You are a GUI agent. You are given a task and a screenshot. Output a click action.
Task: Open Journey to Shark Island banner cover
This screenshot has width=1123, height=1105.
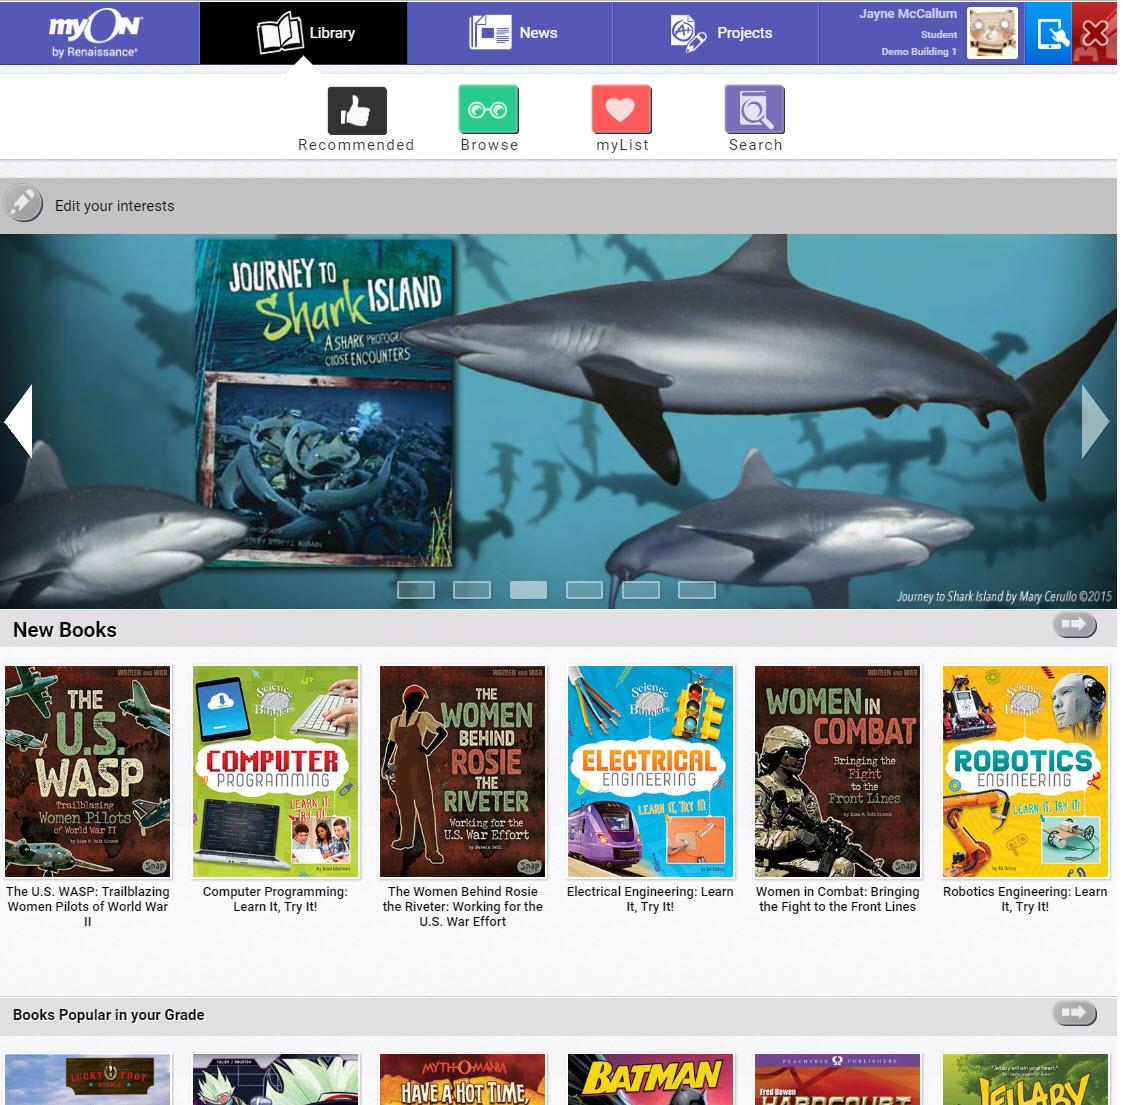pos(324,402)
